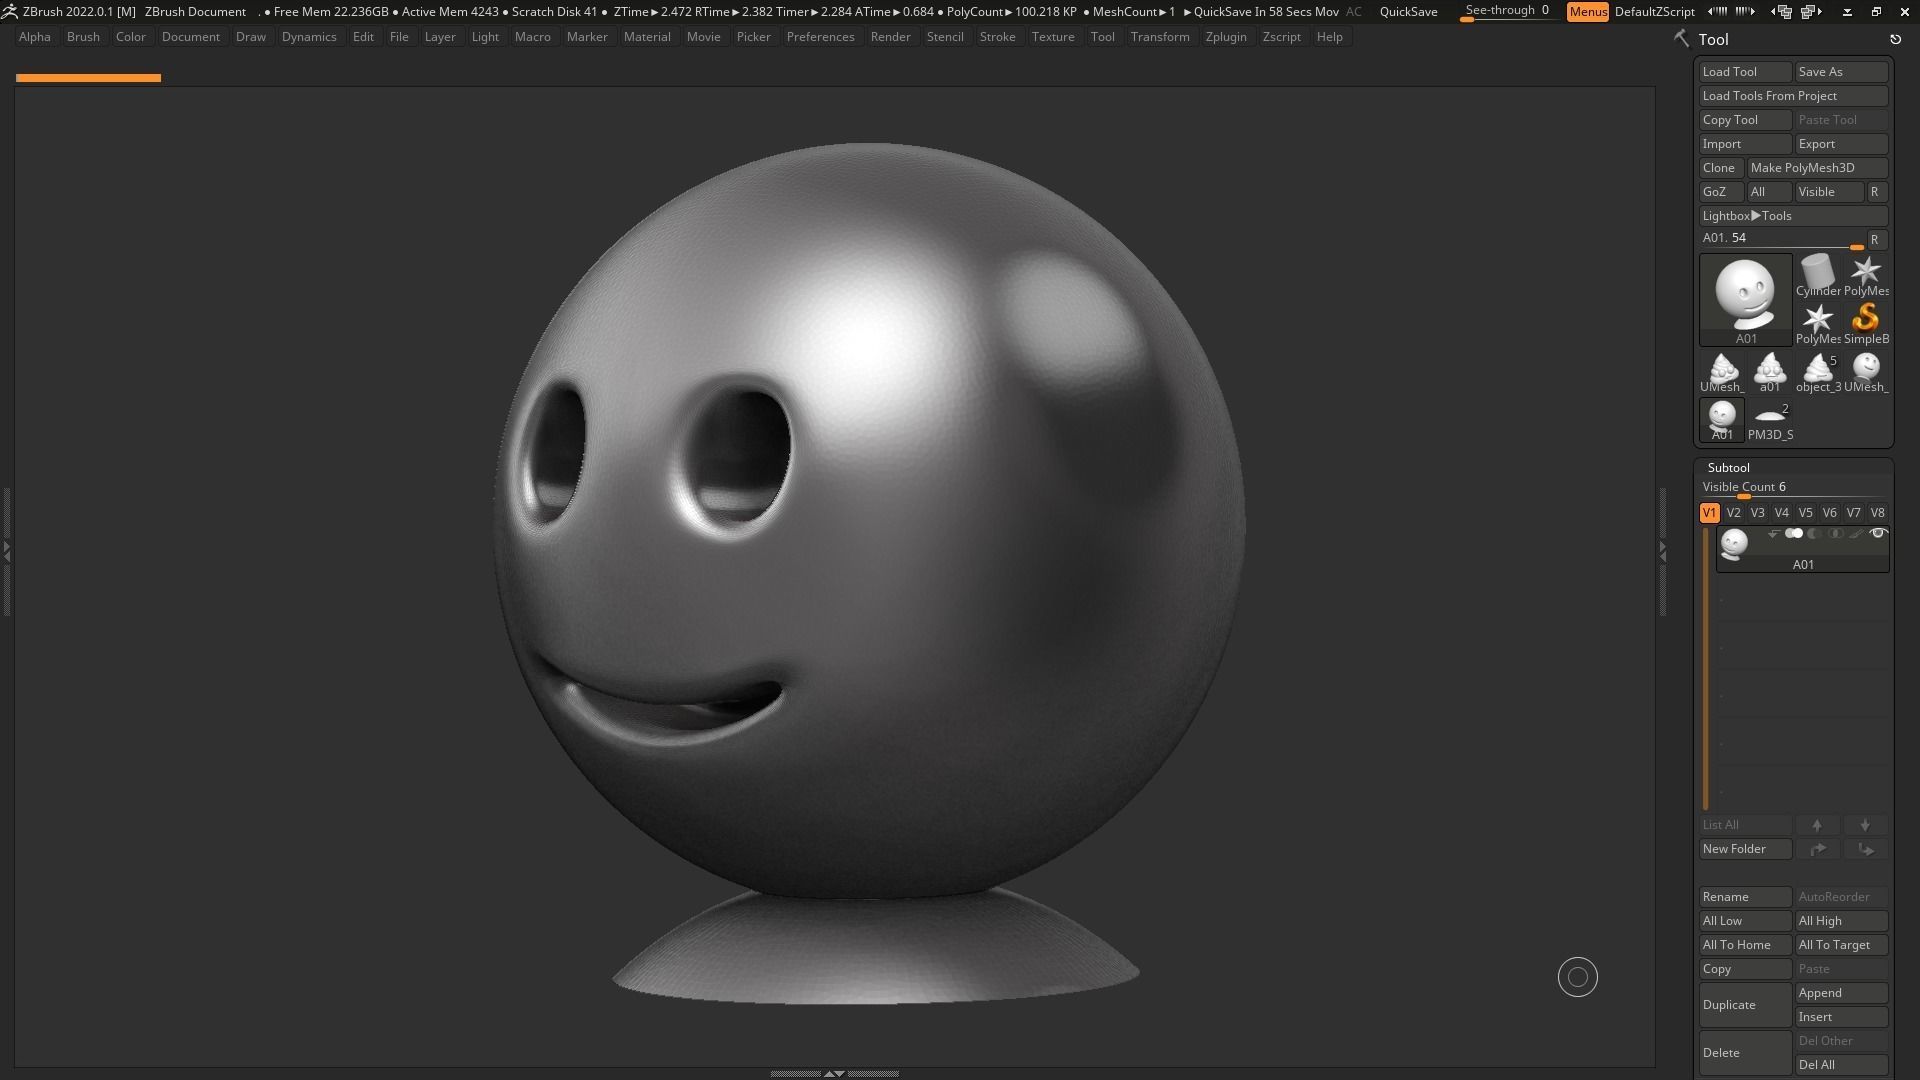1920x1080 pixels.
Task: Adjust the See-through slider
Action: click(1507, 12)
